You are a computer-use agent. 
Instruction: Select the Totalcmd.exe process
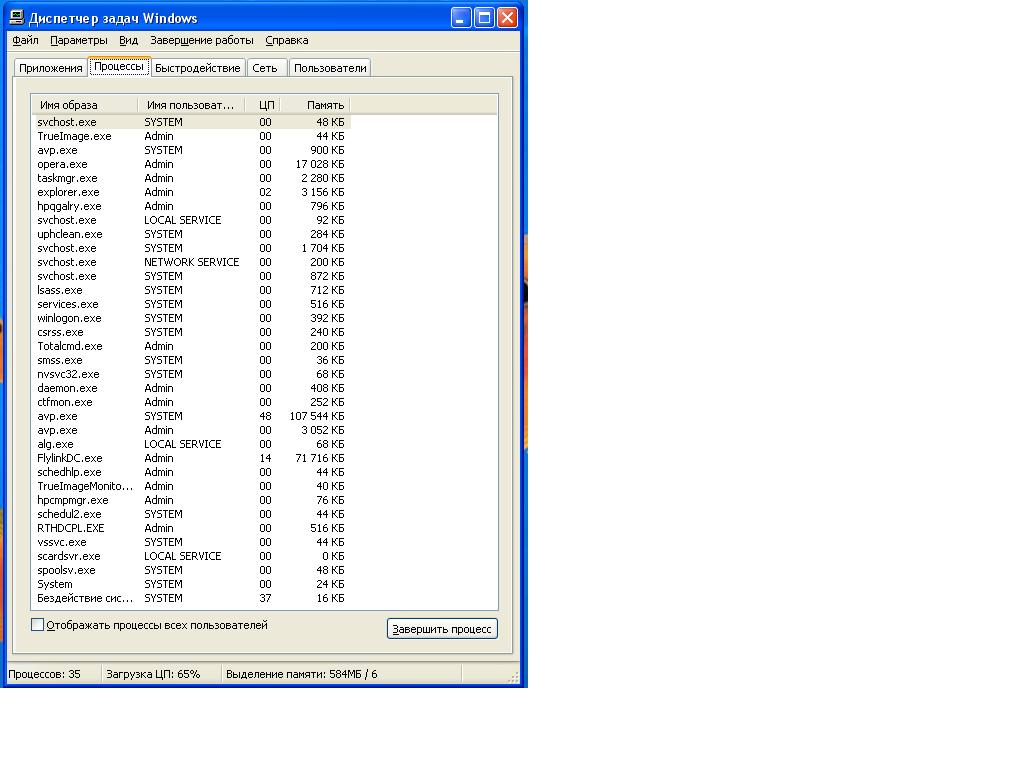[x=191, y=347]
